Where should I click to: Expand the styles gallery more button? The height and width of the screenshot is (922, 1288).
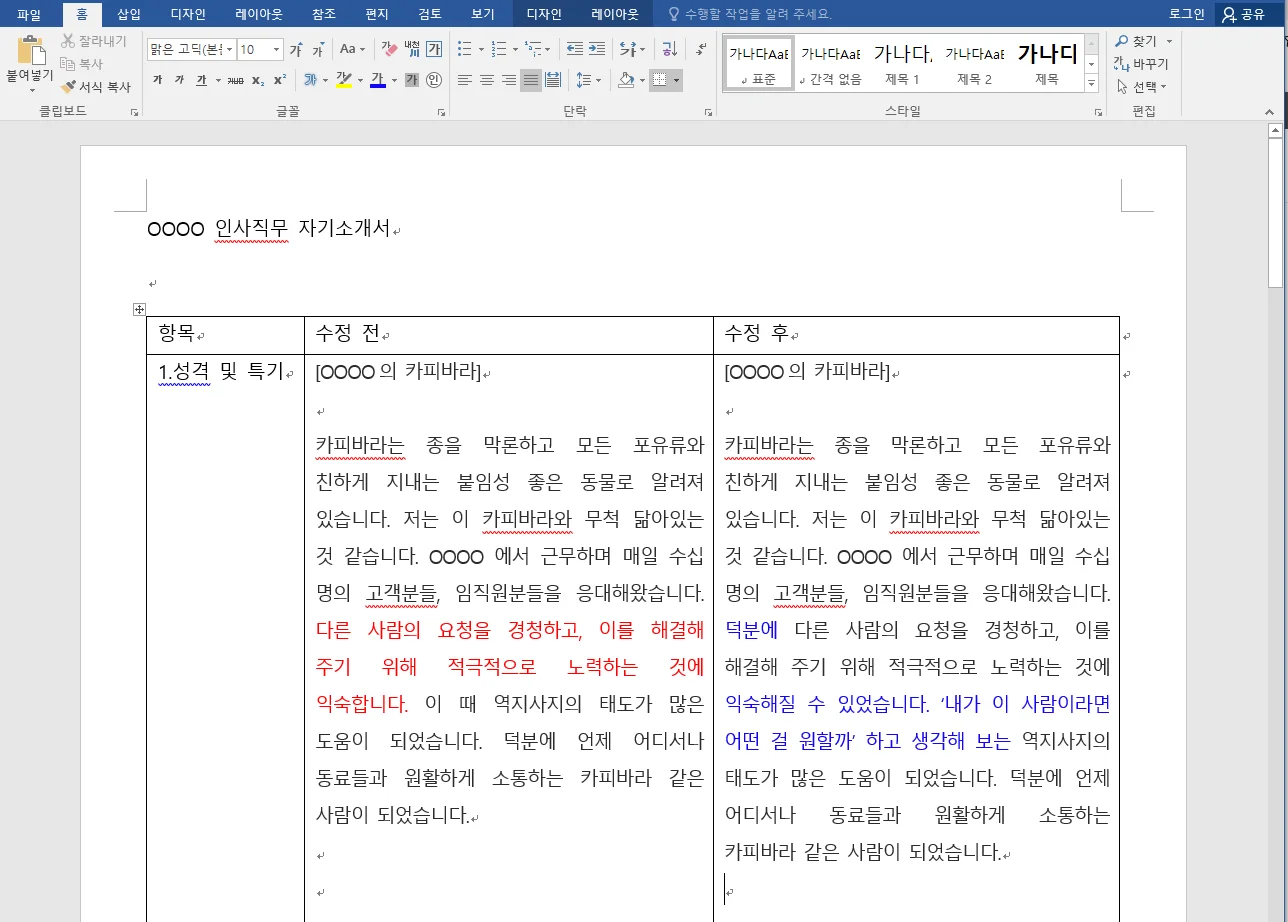click(x=1092, y=85)
